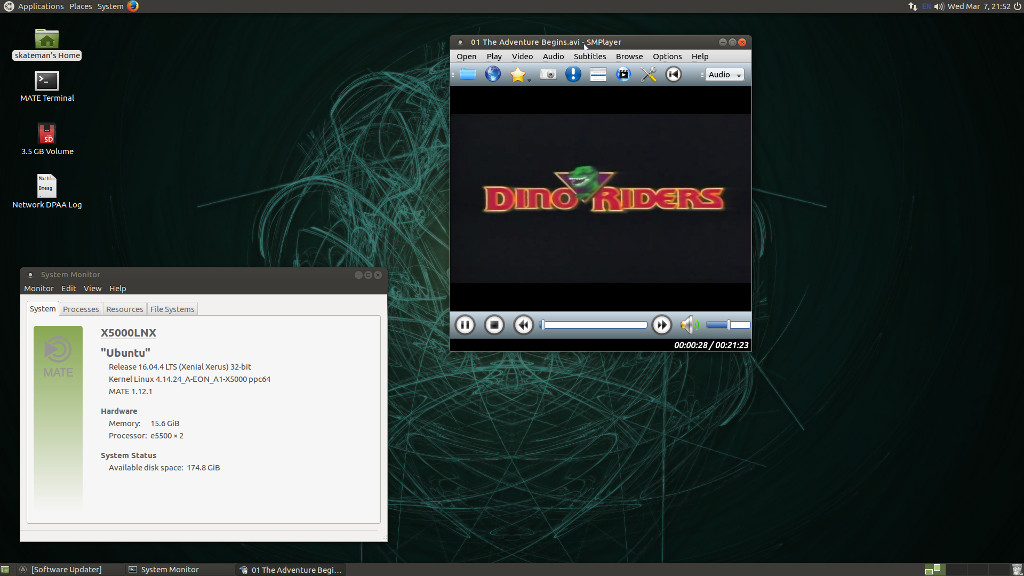Screen dimensions: 1024x576
Task: Open the SMPlayer Subtitles menu
Action: click(x=590, y=56)
